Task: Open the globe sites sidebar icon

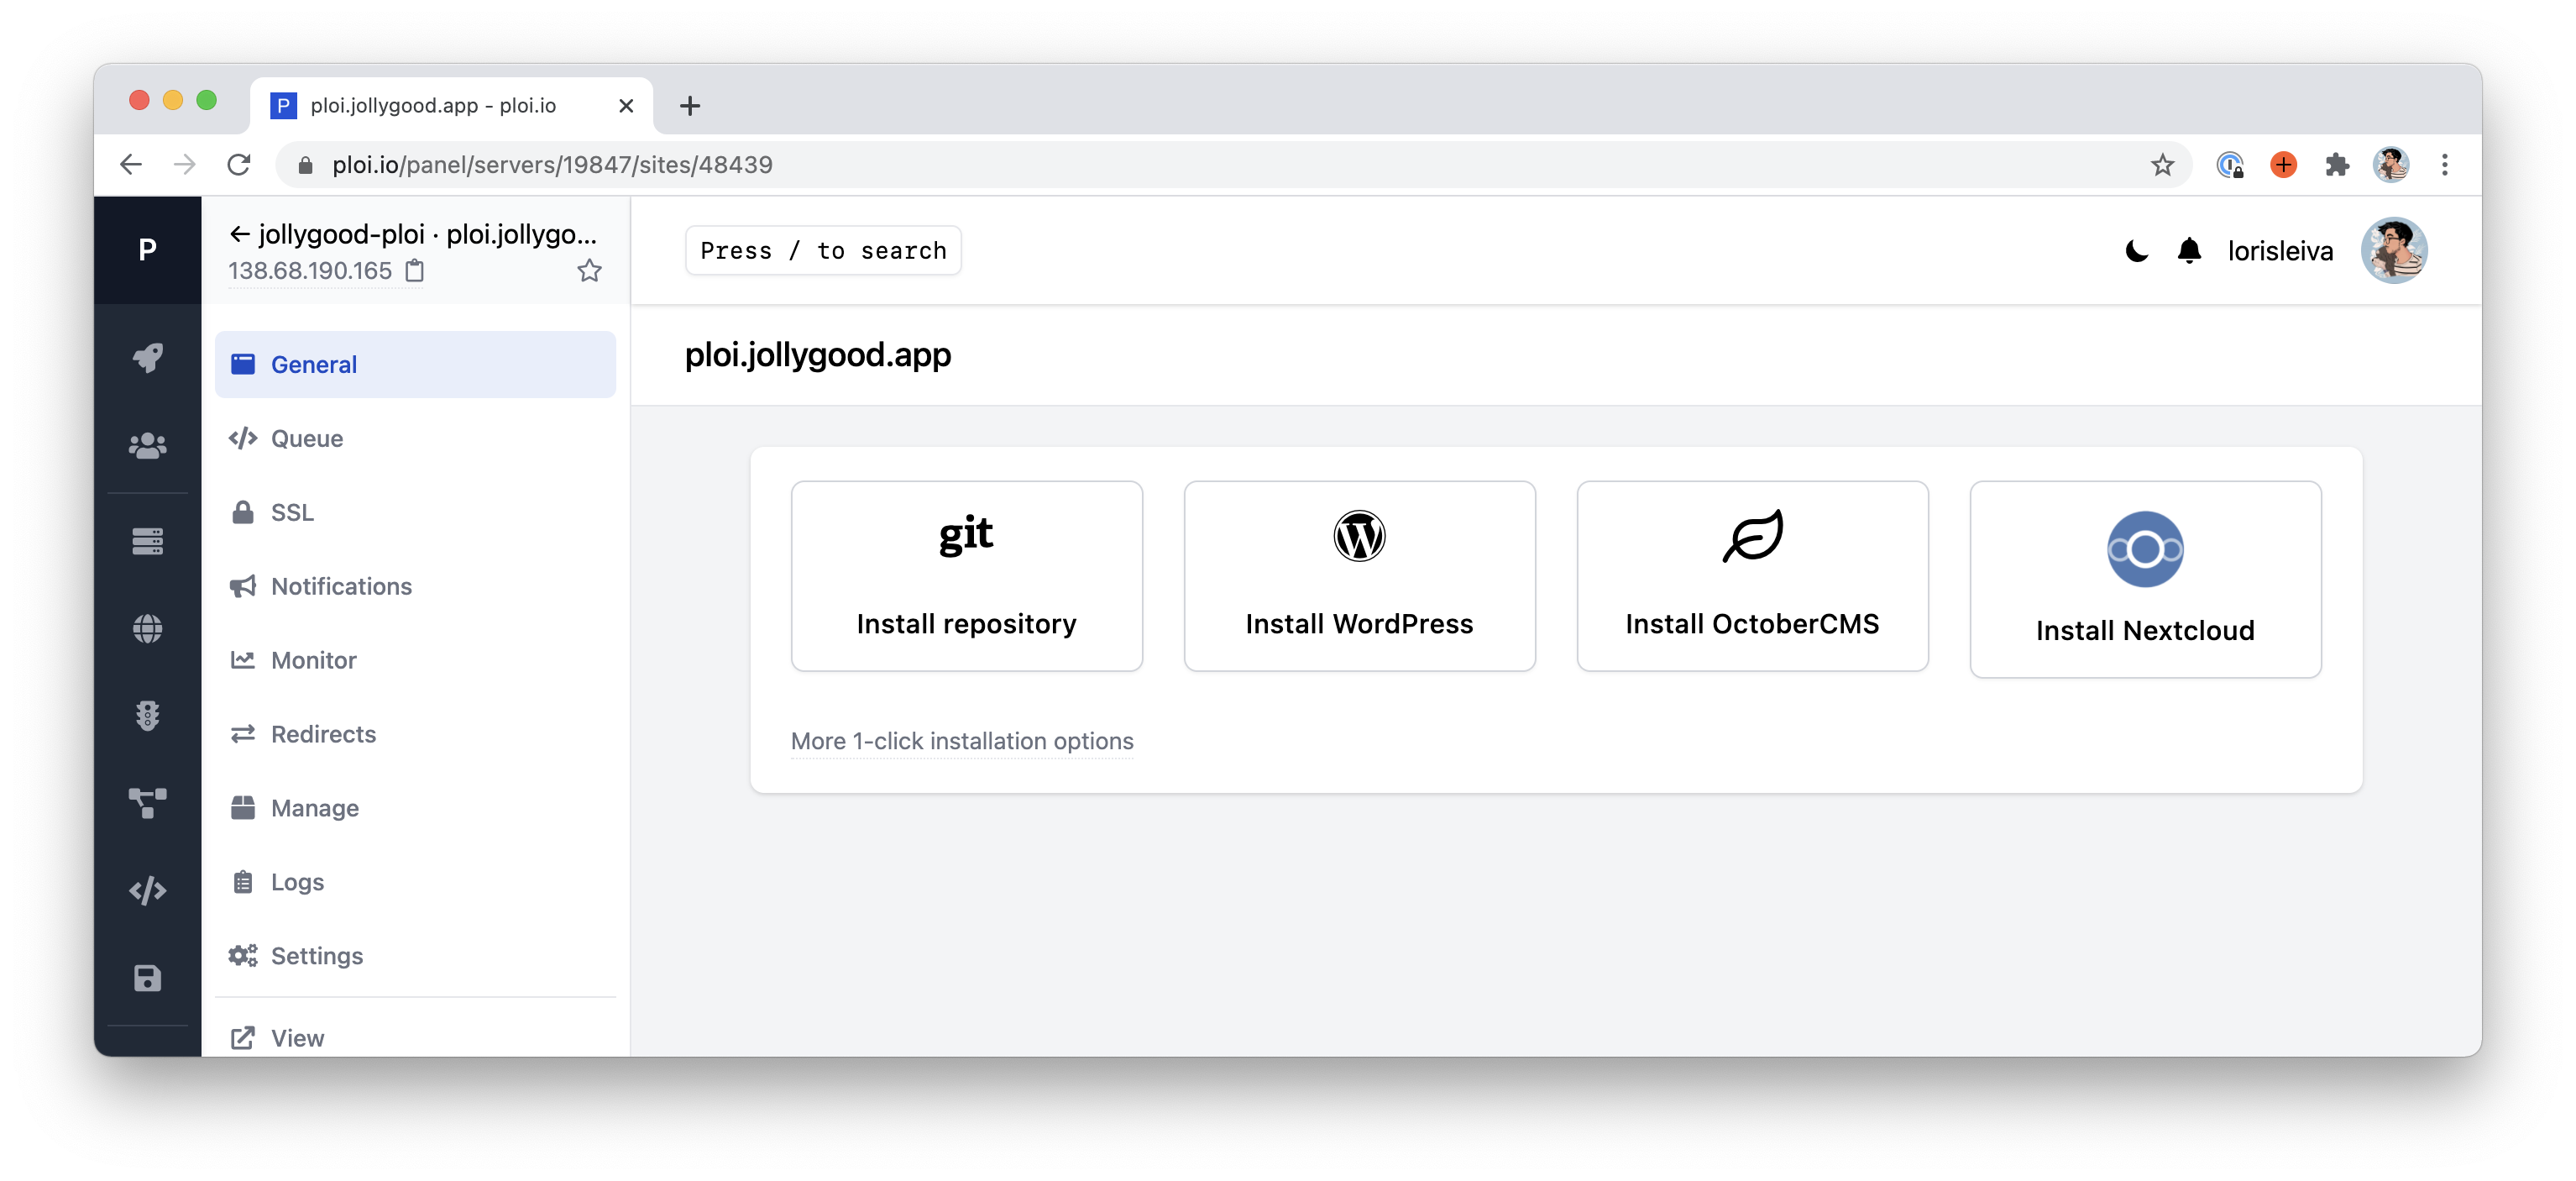Action: click(x=147, y=628)
